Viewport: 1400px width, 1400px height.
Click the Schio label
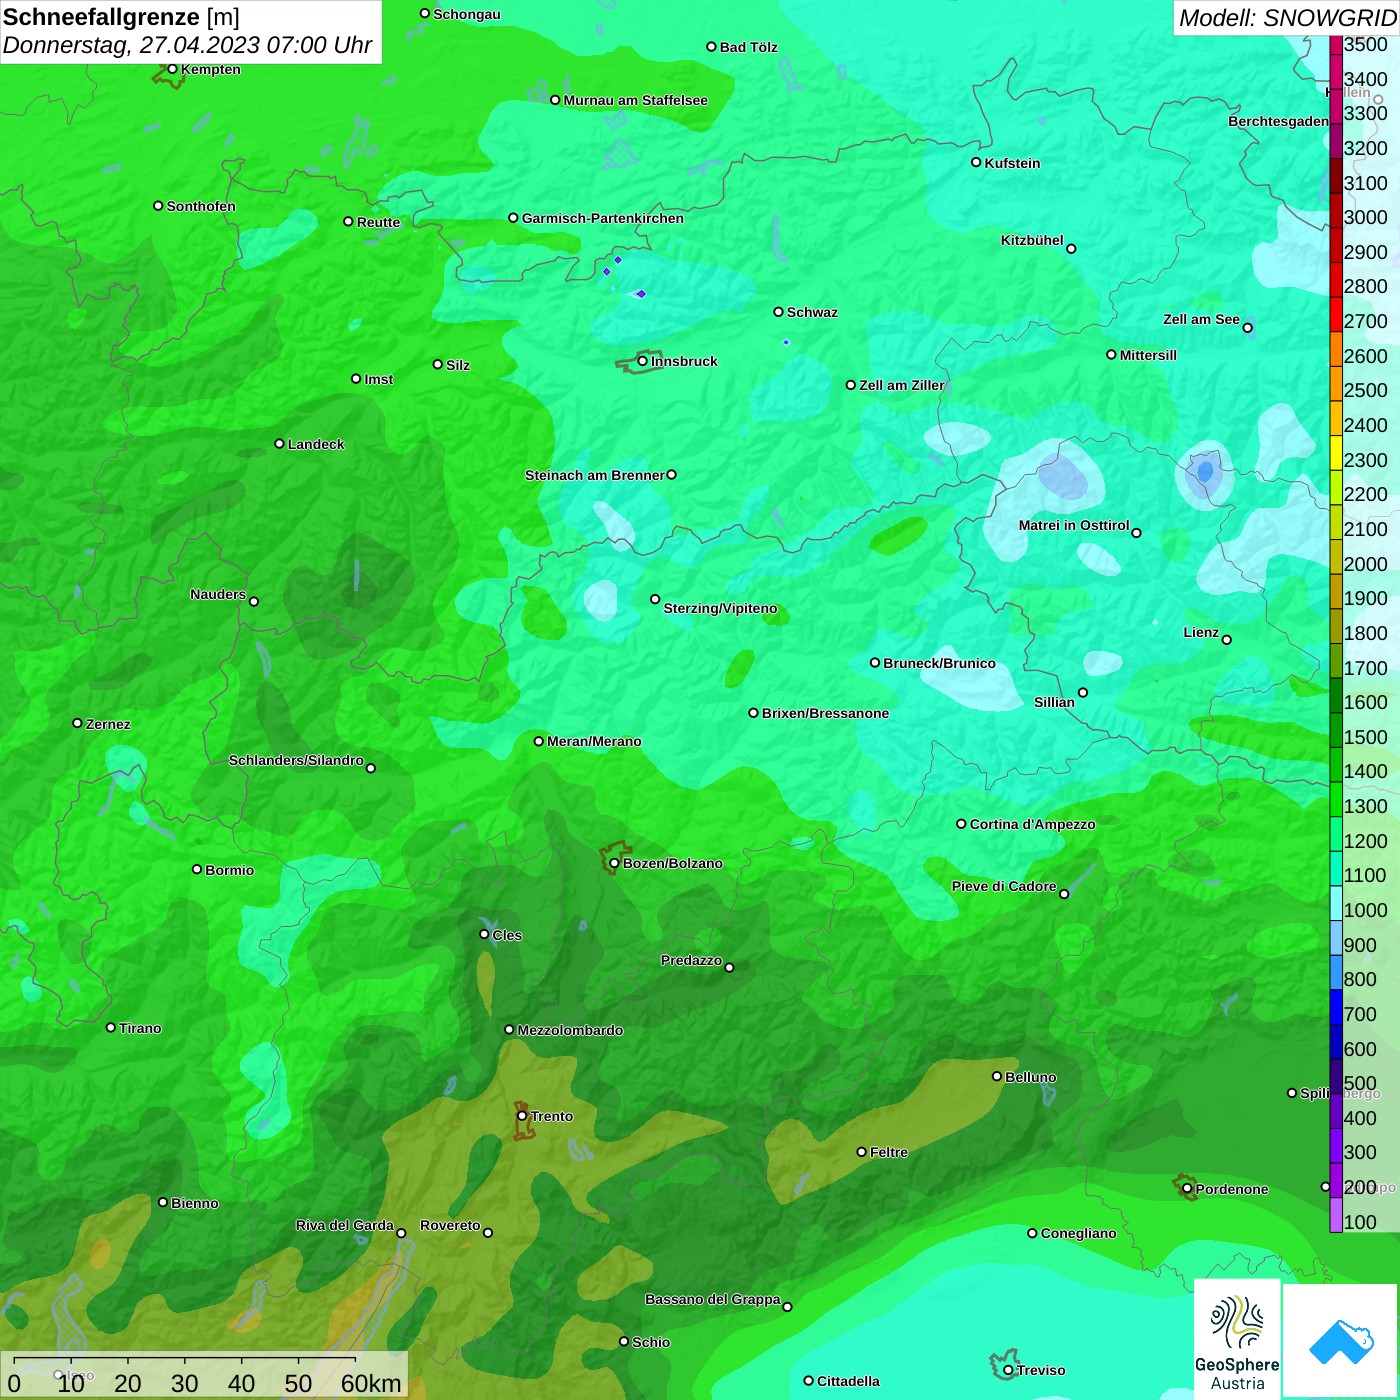point(651,1342)
